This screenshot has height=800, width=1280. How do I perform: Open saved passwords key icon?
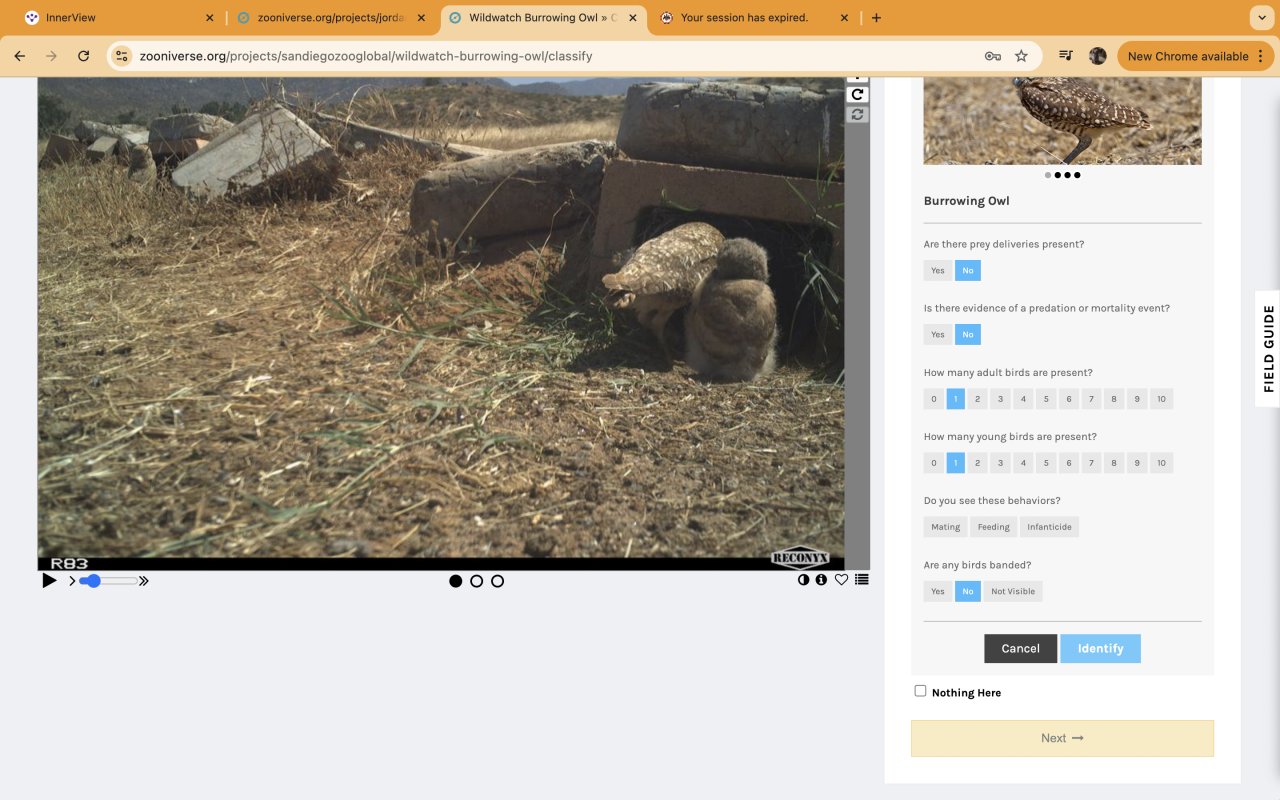tap(992, 56)
